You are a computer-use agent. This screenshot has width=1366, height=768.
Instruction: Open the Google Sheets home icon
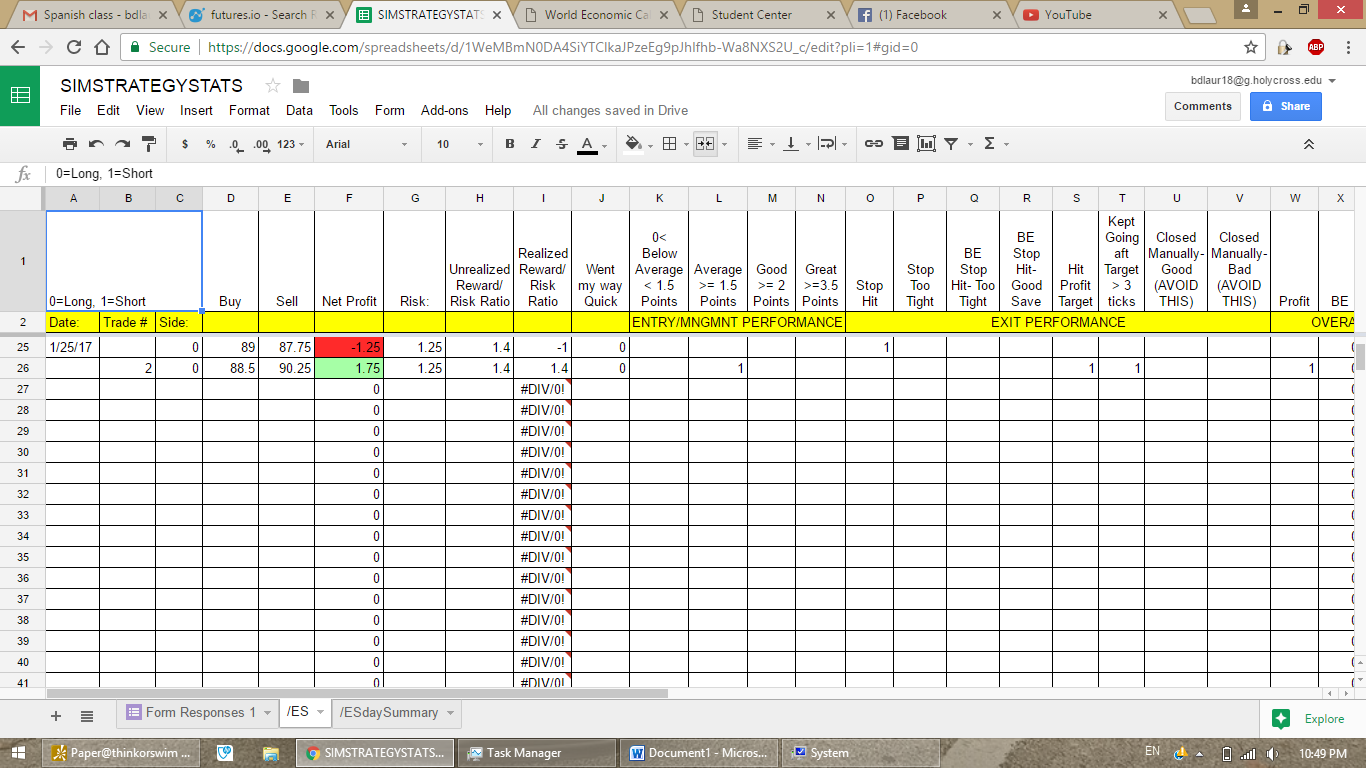pos(20,96)
